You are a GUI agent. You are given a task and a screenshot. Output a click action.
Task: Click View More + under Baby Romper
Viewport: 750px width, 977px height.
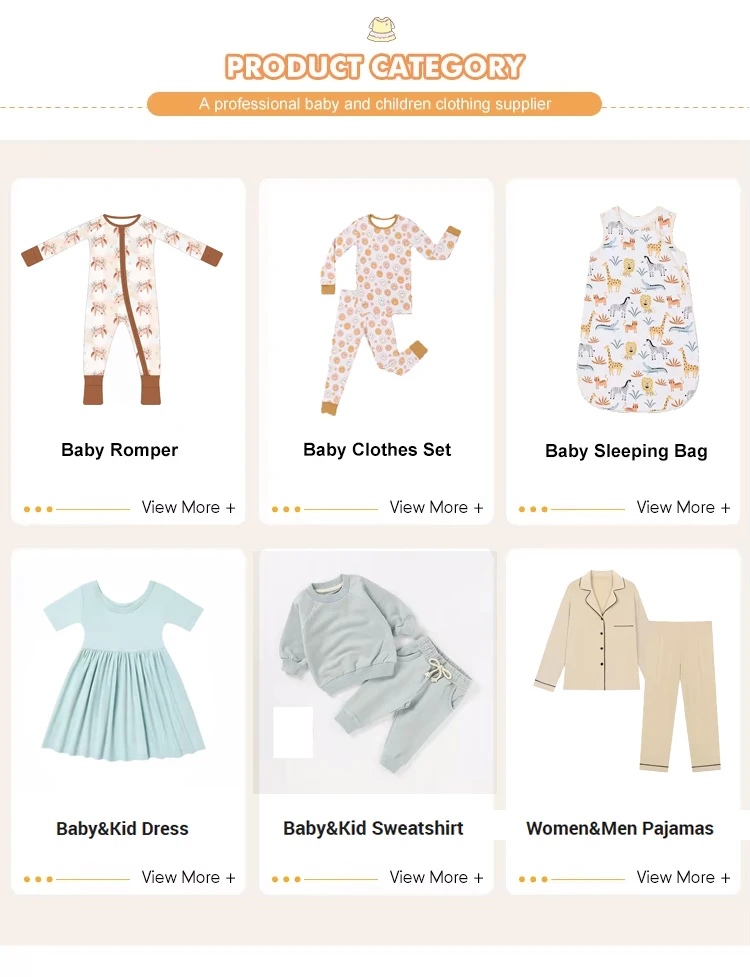click(x=189, y=508)
